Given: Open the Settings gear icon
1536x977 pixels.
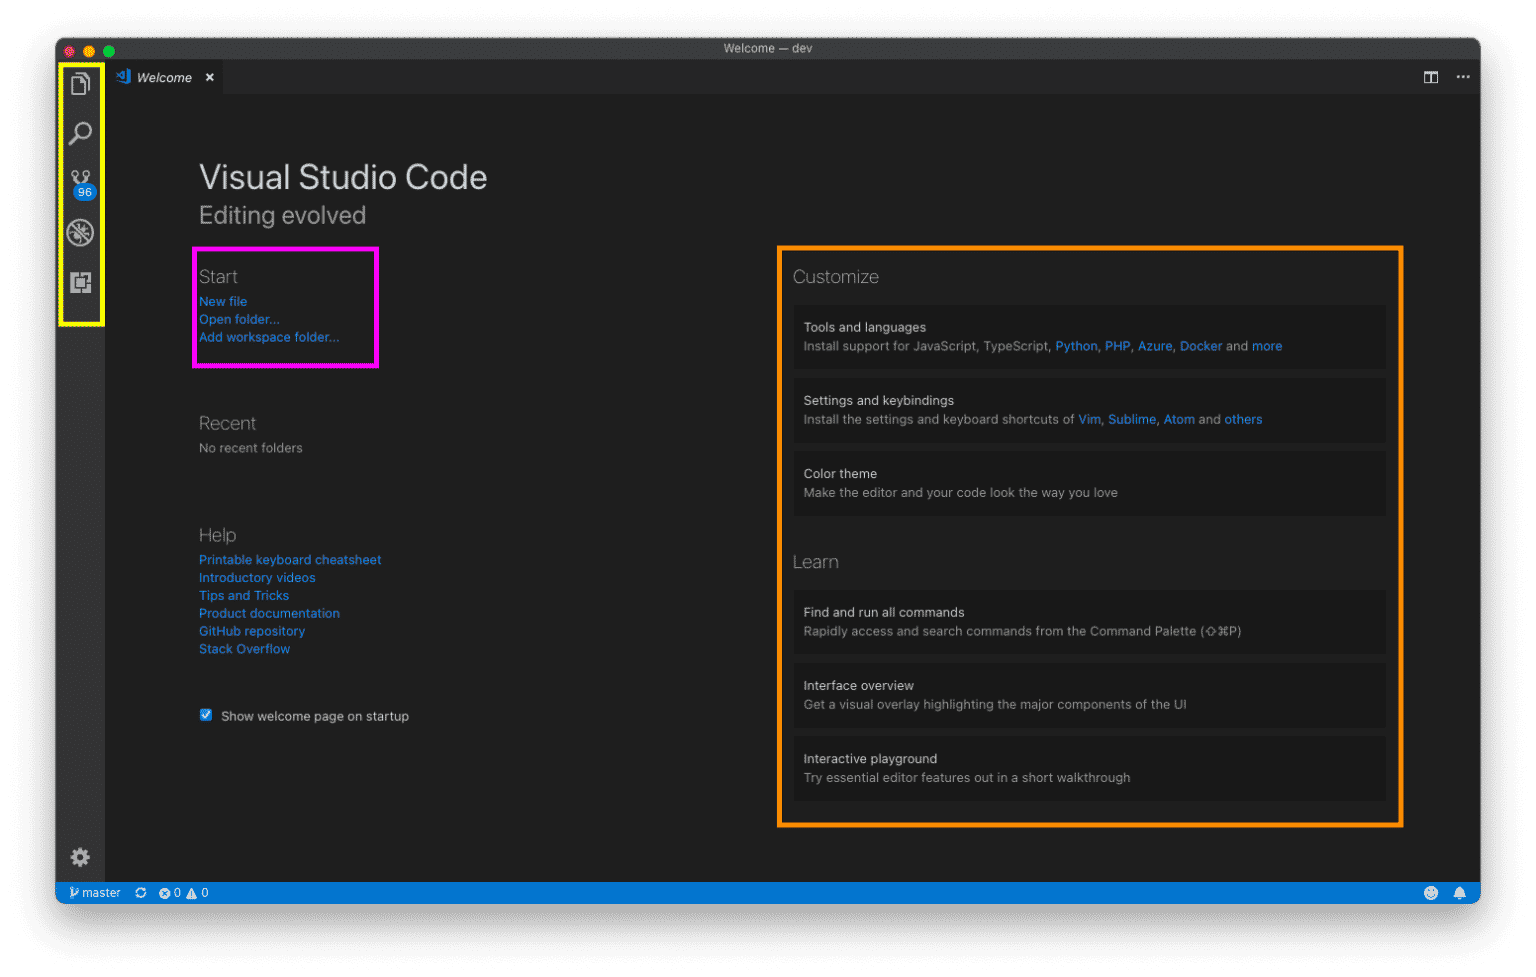Looking at the screenshot, I should [80, 857].
